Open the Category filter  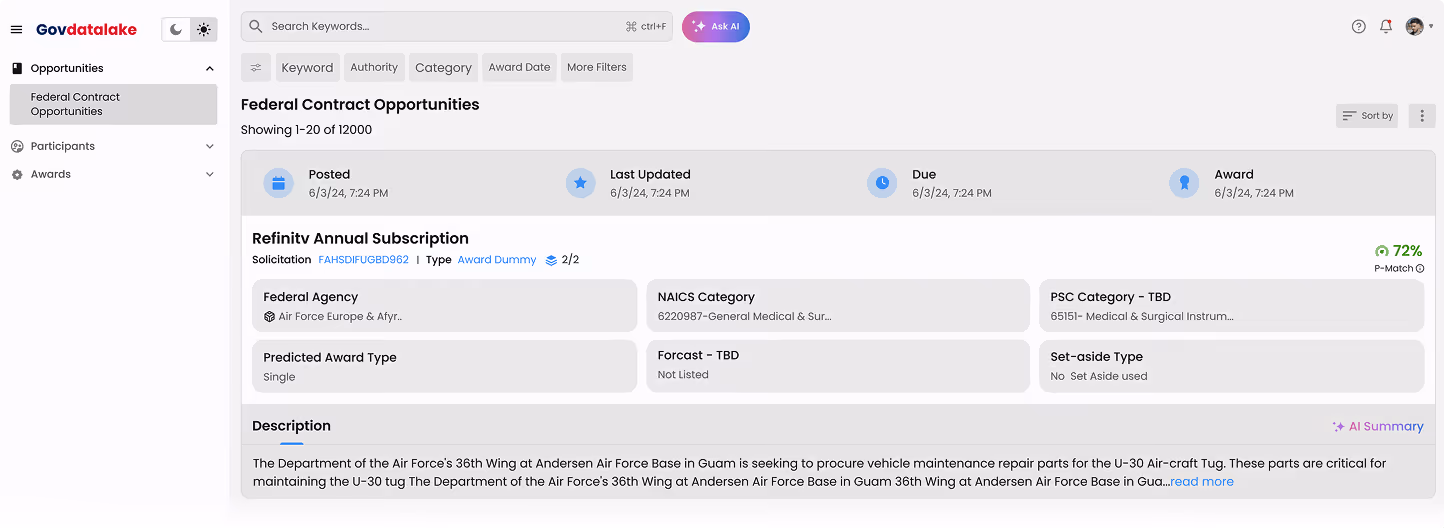[443, 67]
